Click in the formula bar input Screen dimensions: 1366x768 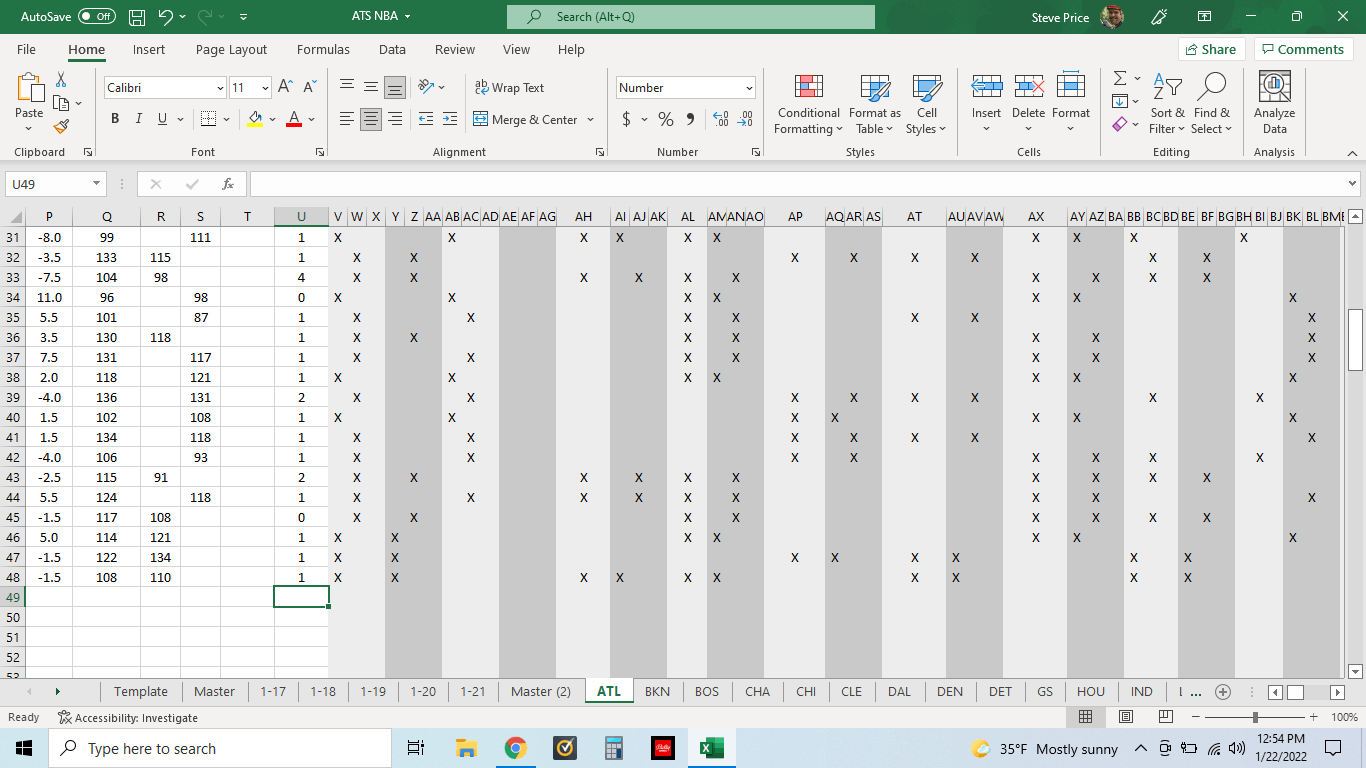[798, 184]
